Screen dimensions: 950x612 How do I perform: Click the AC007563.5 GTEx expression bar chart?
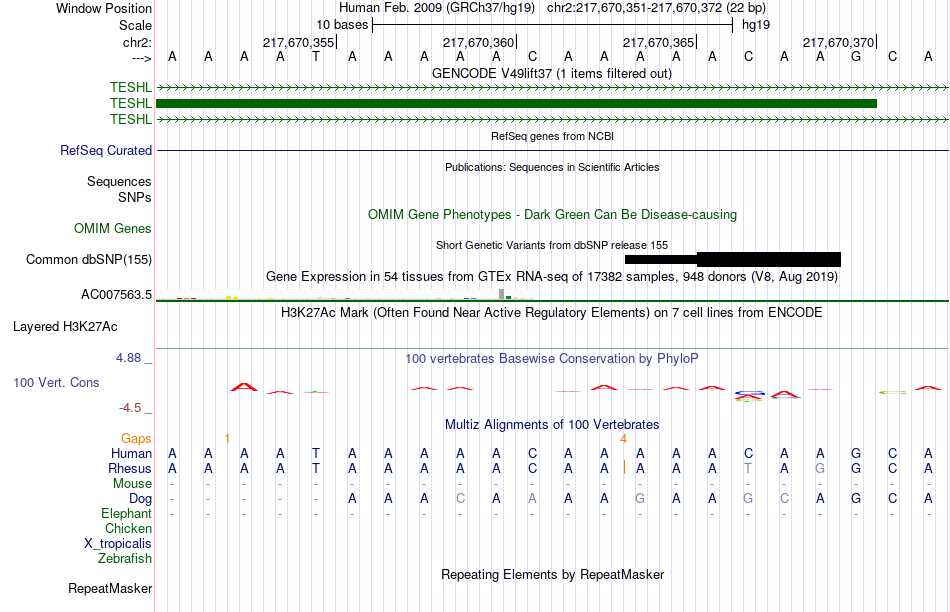pos(345,294)
